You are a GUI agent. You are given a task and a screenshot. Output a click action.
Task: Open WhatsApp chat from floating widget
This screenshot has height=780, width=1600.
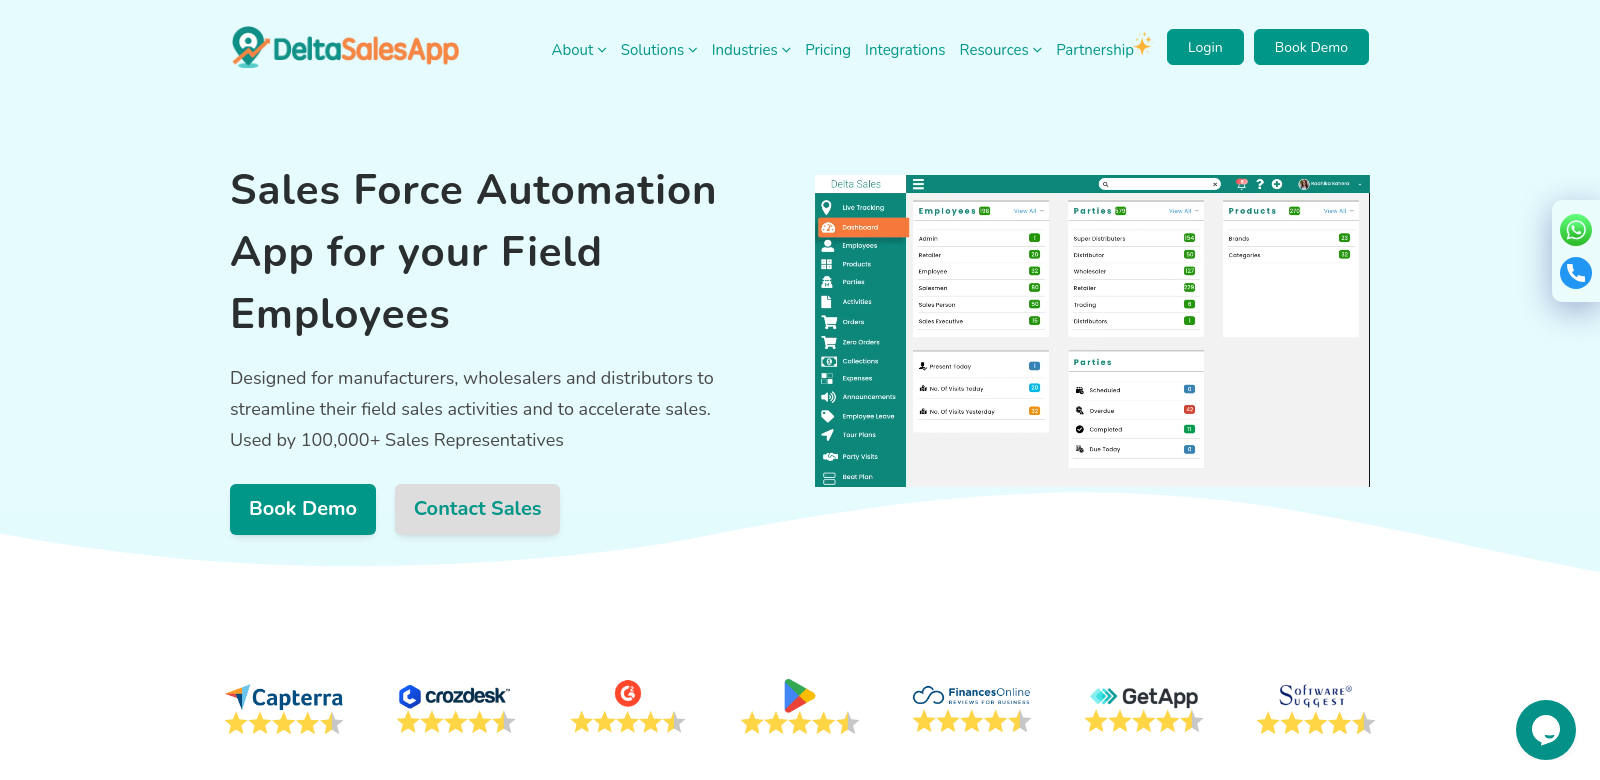click(x=1576, y=230)
